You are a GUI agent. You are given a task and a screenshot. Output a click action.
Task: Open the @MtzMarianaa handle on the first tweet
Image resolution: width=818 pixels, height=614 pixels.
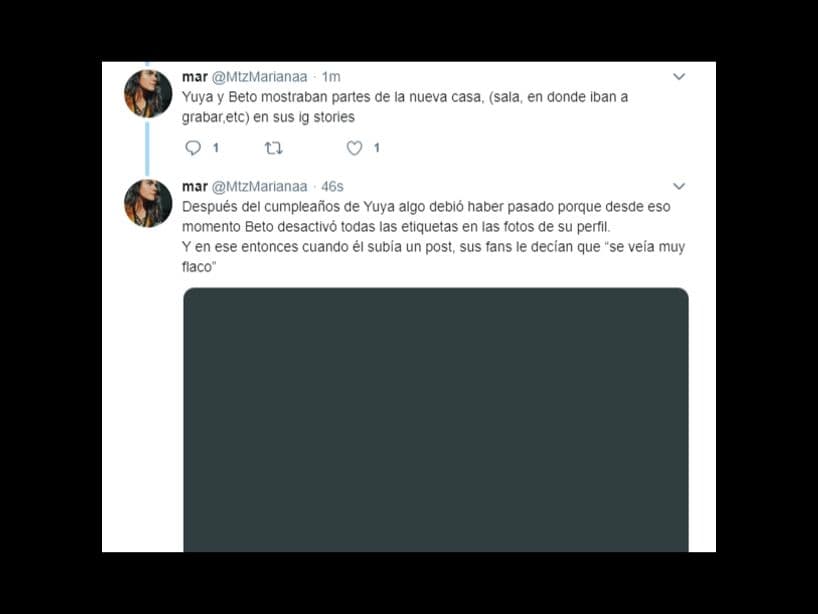point(259,77)
